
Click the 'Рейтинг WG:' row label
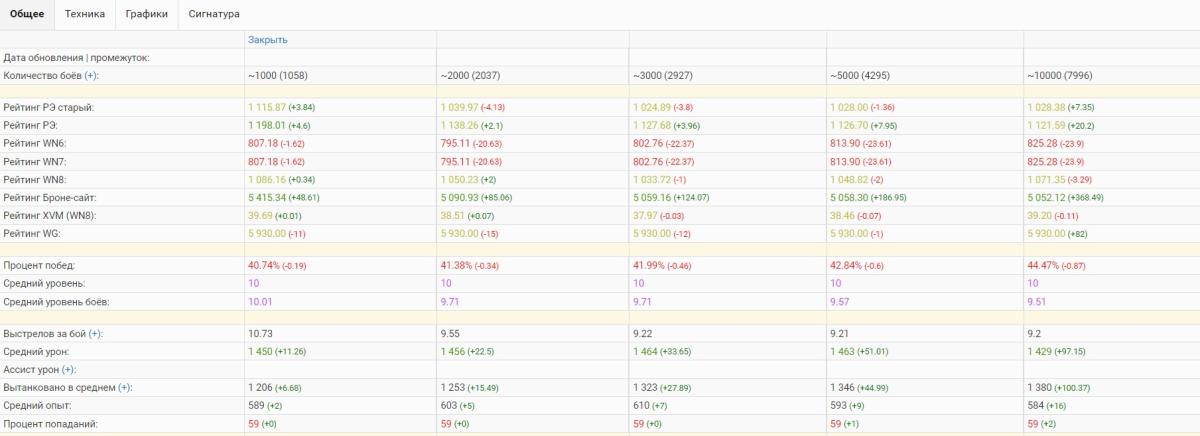pos(34,234)
